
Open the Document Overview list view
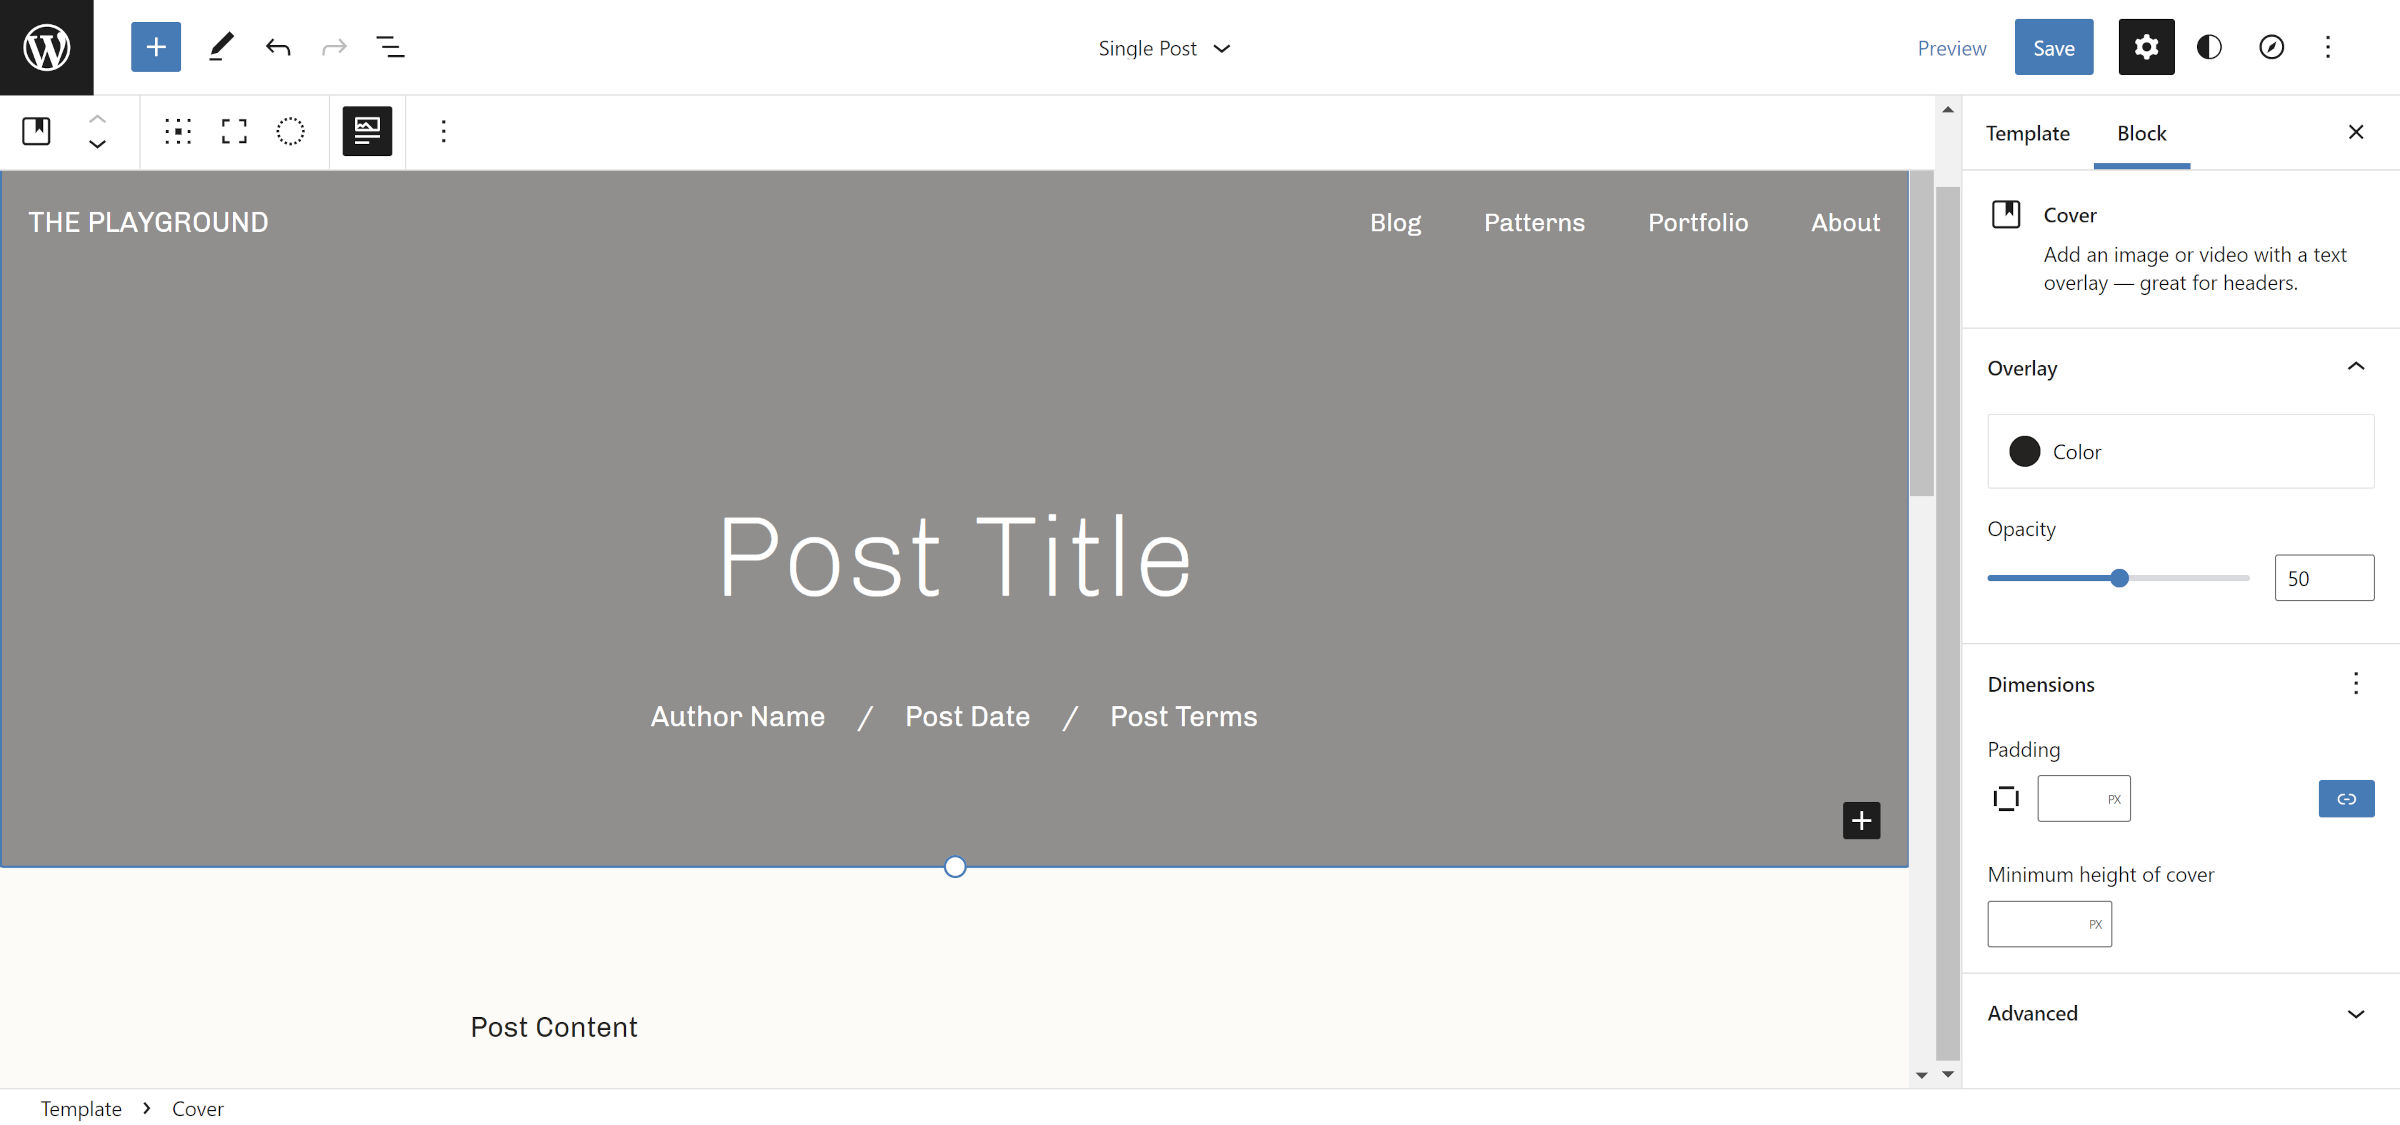pos(391,46)
